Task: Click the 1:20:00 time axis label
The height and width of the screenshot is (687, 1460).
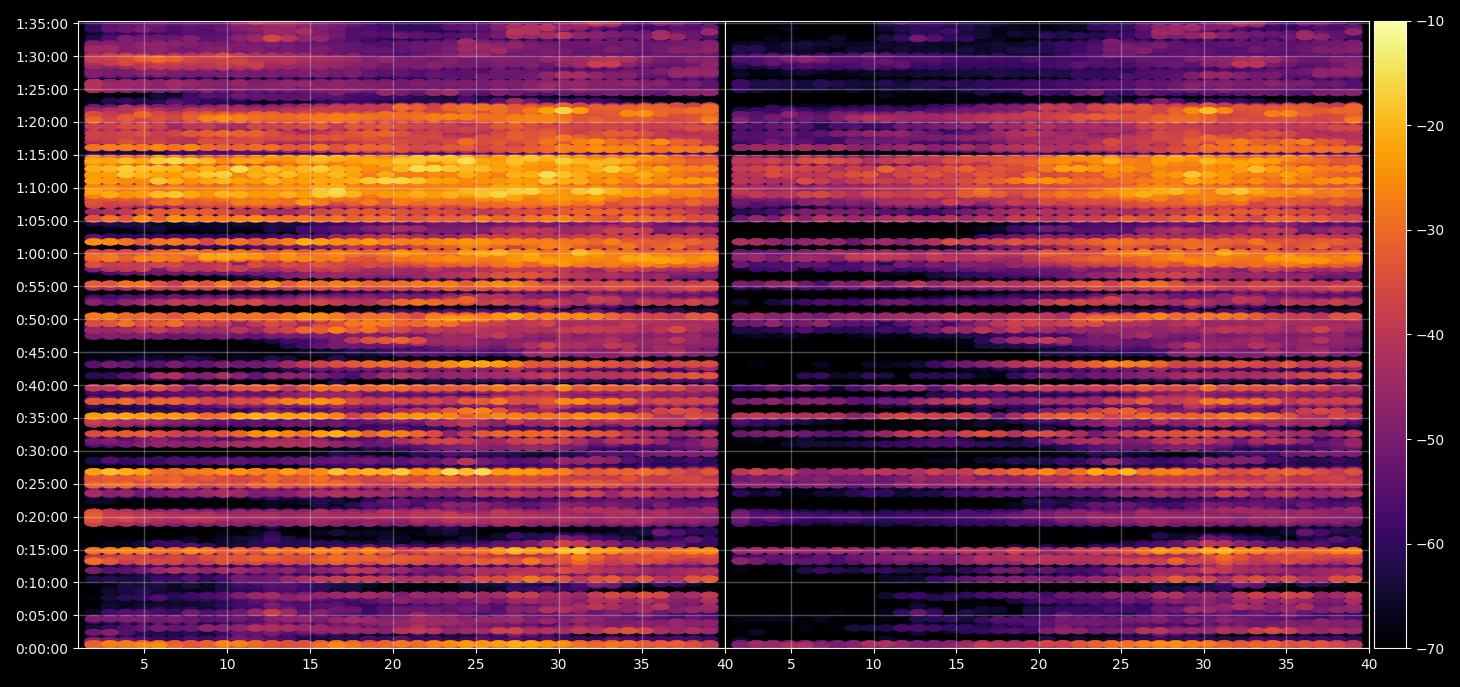Action: pos(42,122)
